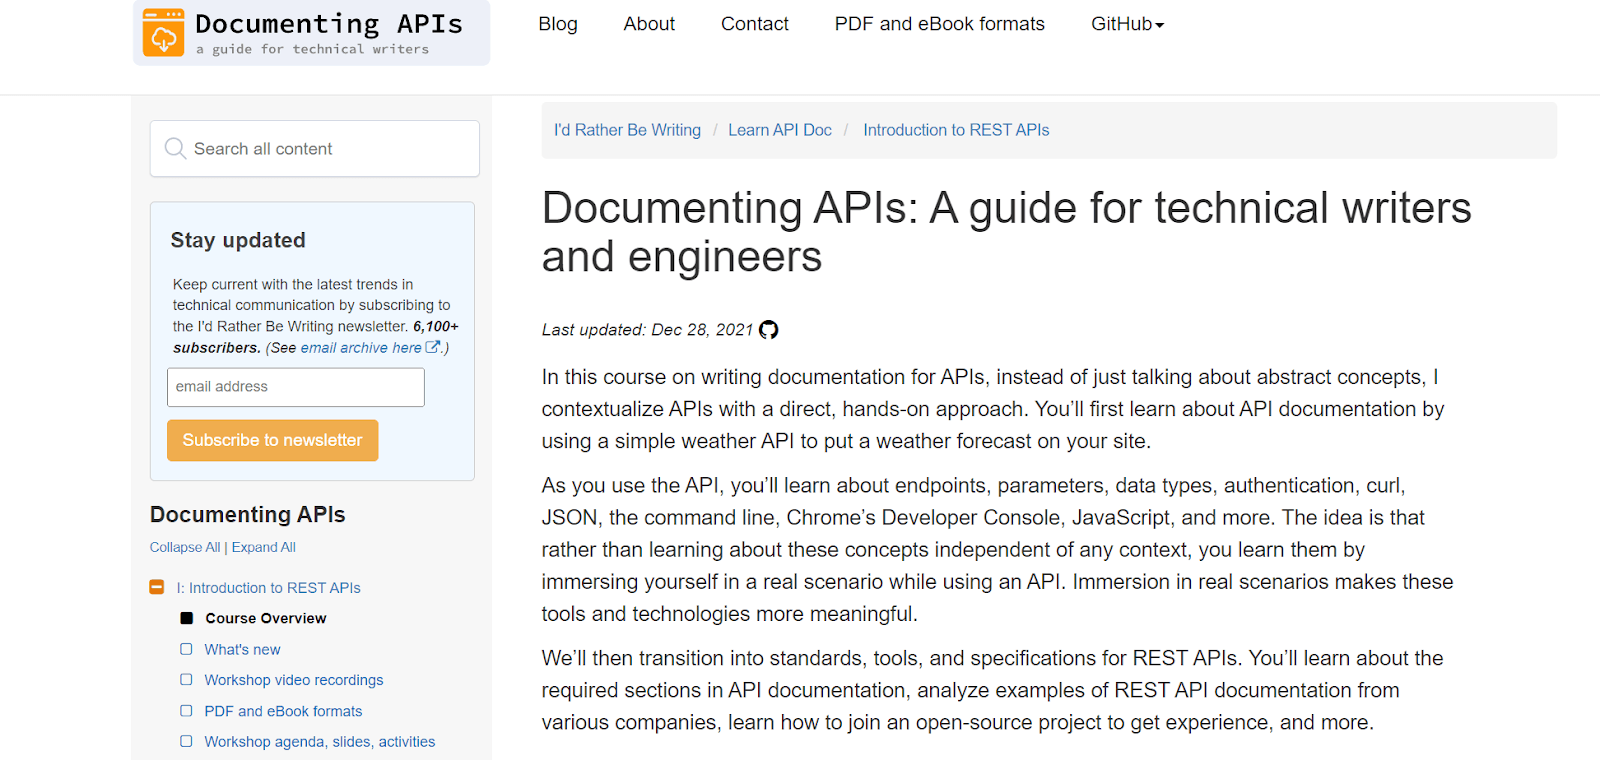Open Workshop agenda, slides, activities link
The height and width of the screenshot is (760, 1600).
point(320,742)
